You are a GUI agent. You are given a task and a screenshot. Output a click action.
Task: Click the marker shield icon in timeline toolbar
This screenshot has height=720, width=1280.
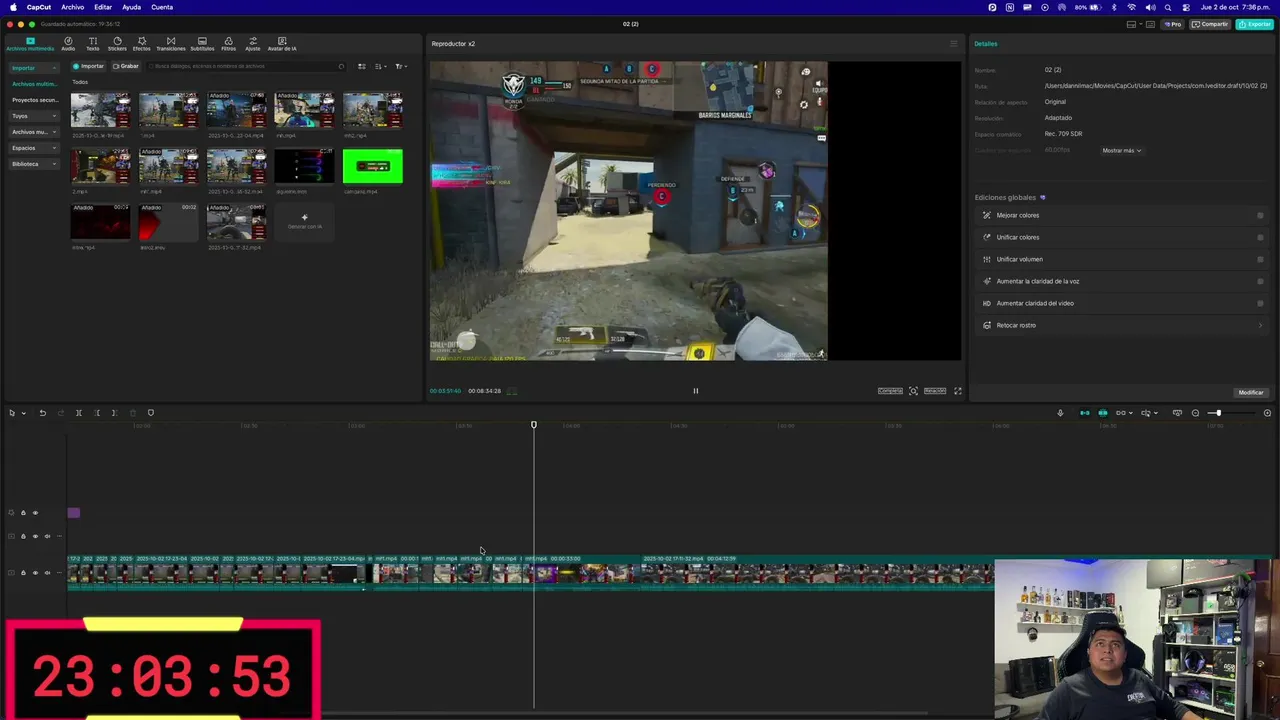[x=151, y=413]
